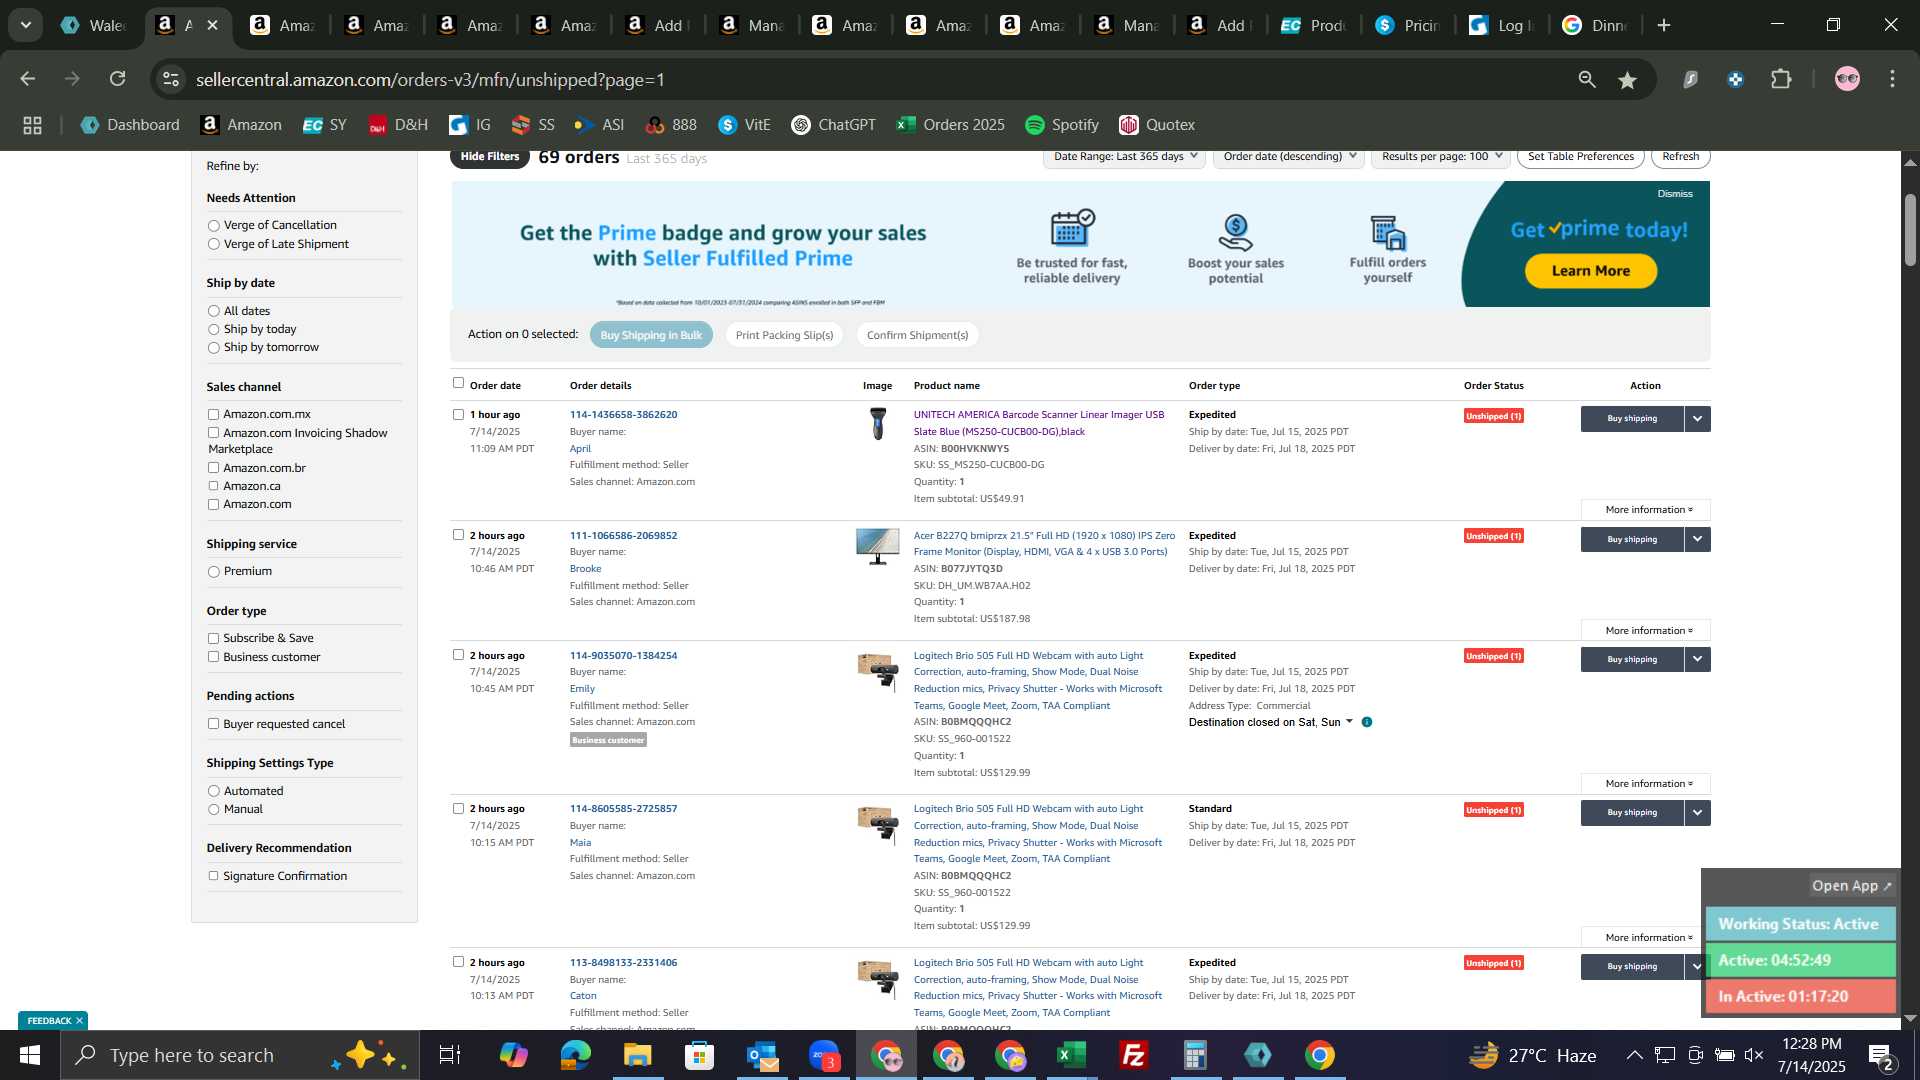1920x1080 pixels.
Task: Open the Date Range Last 365 days dropdown
Action: (1124, 157)
